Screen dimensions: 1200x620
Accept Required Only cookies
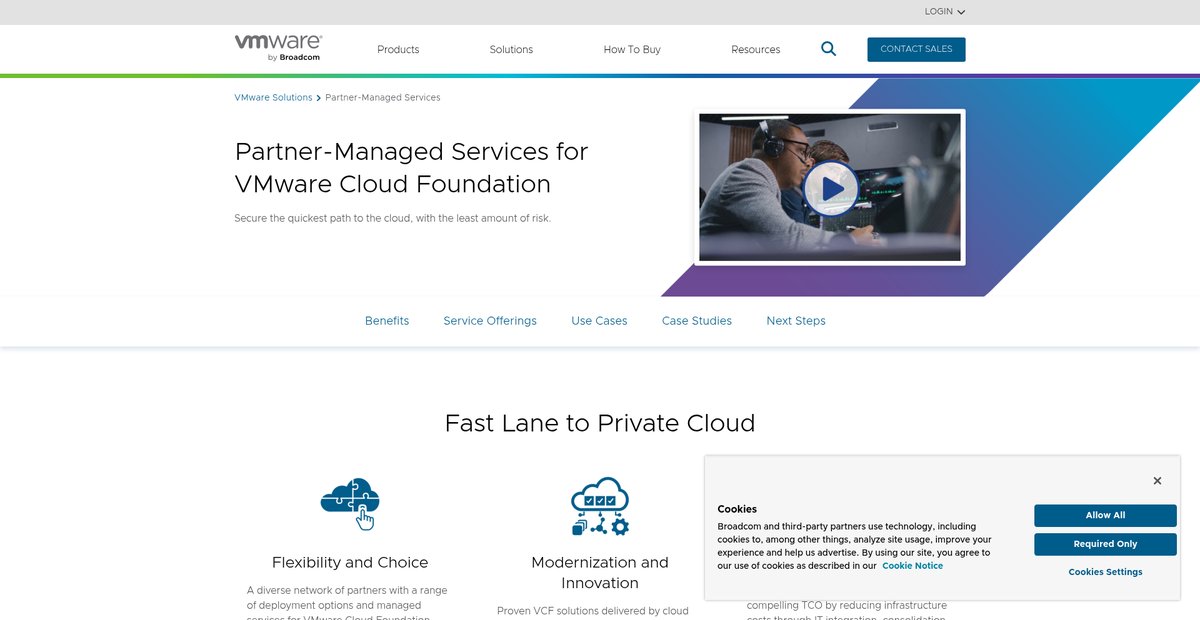coord(1105,544)
